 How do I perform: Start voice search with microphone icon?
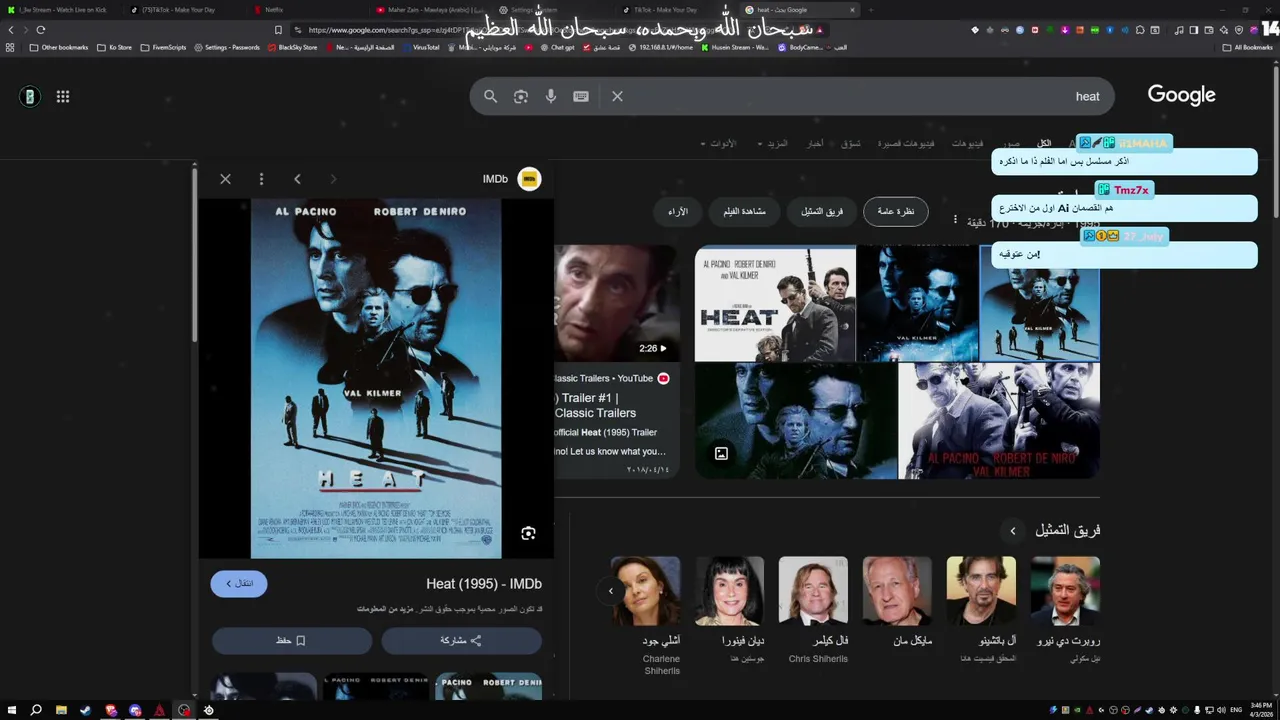550,96
